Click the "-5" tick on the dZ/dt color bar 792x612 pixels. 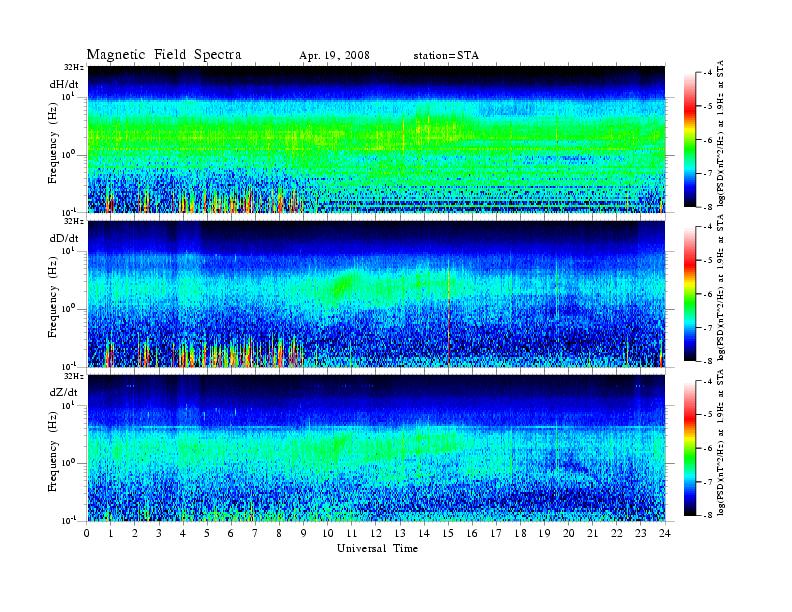click(708, 415)
